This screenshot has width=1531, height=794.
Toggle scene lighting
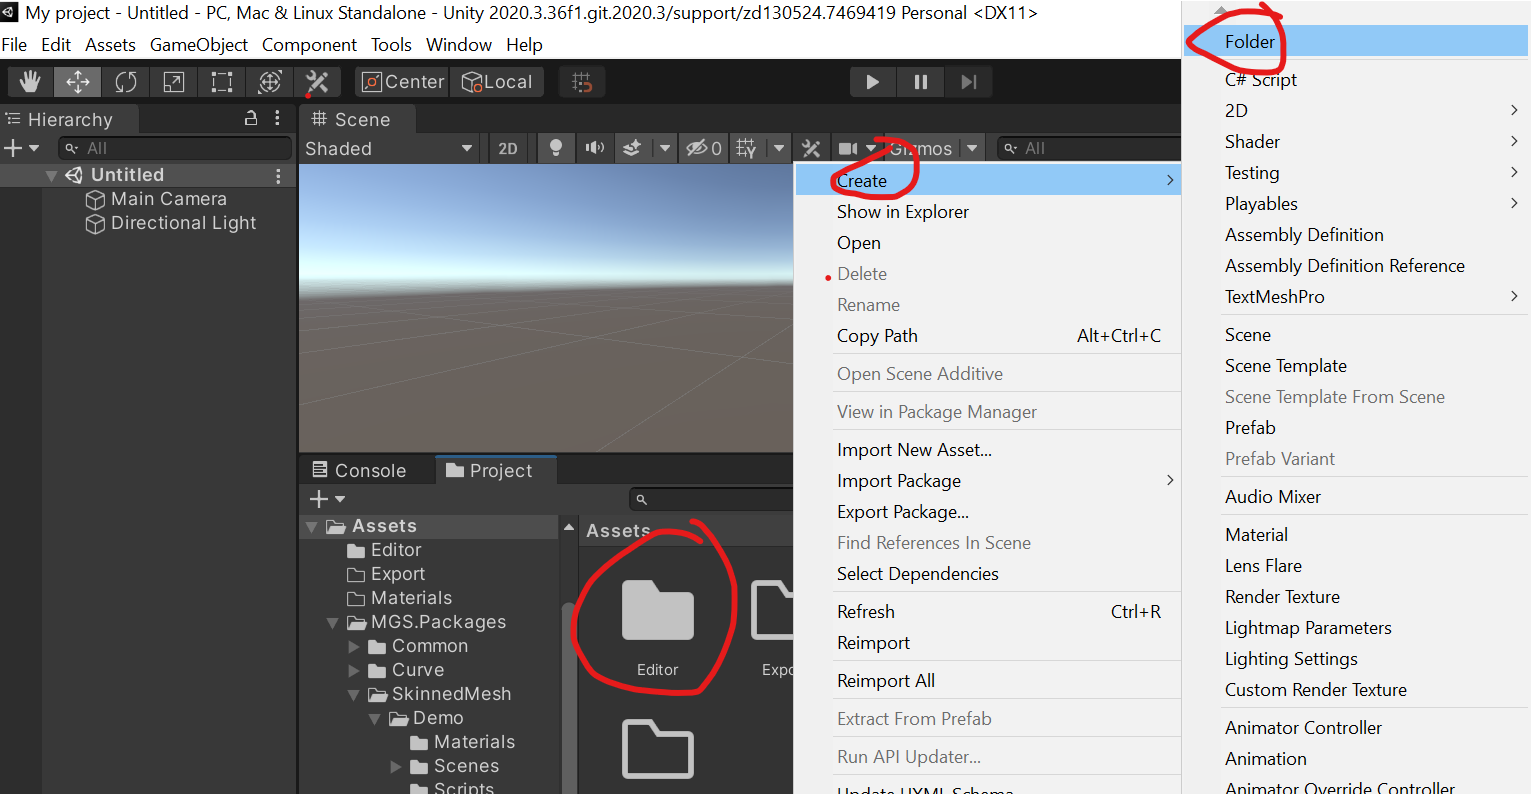556,148
